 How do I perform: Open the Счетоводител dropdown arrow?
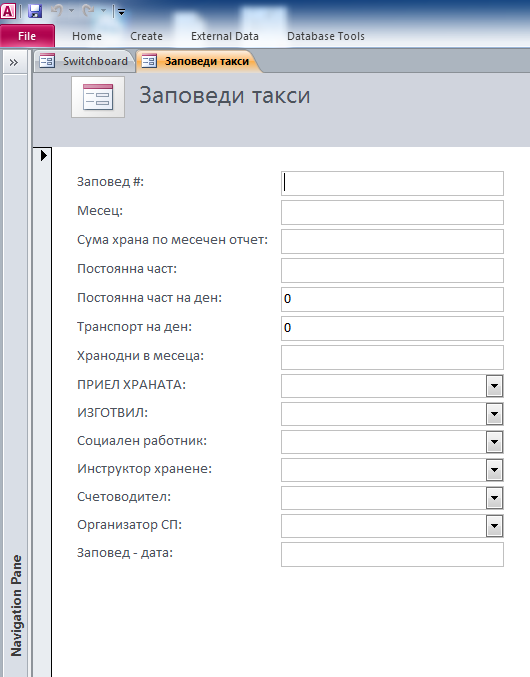pyautogui.click(x=495, y=498)
